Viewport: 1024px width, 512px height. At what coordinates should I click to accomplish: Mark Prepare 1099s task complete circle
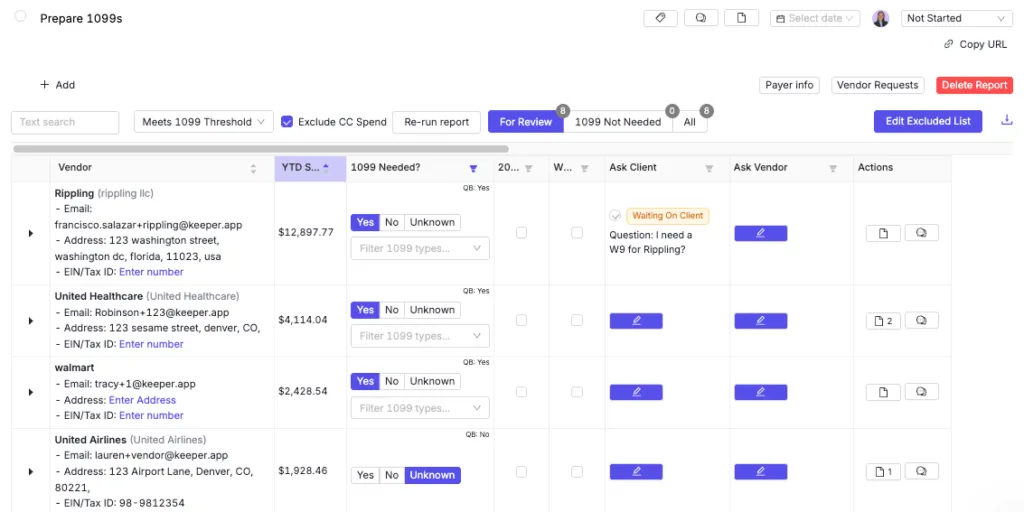(x=20, y=16)
